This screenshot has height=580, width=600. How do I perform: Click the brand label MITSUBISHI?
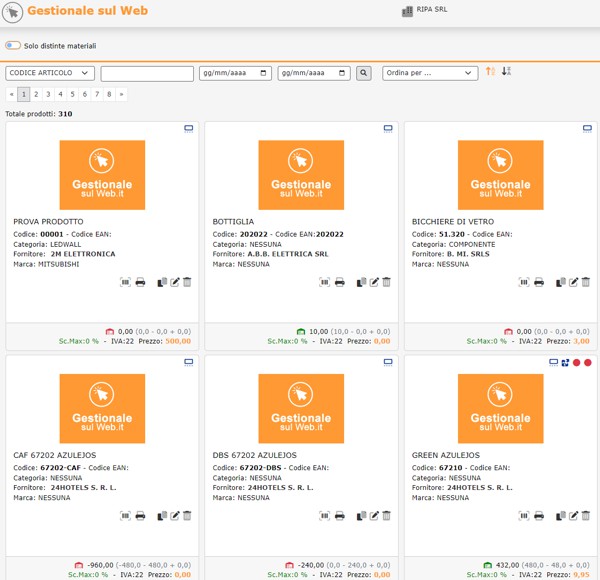point(59,264)
